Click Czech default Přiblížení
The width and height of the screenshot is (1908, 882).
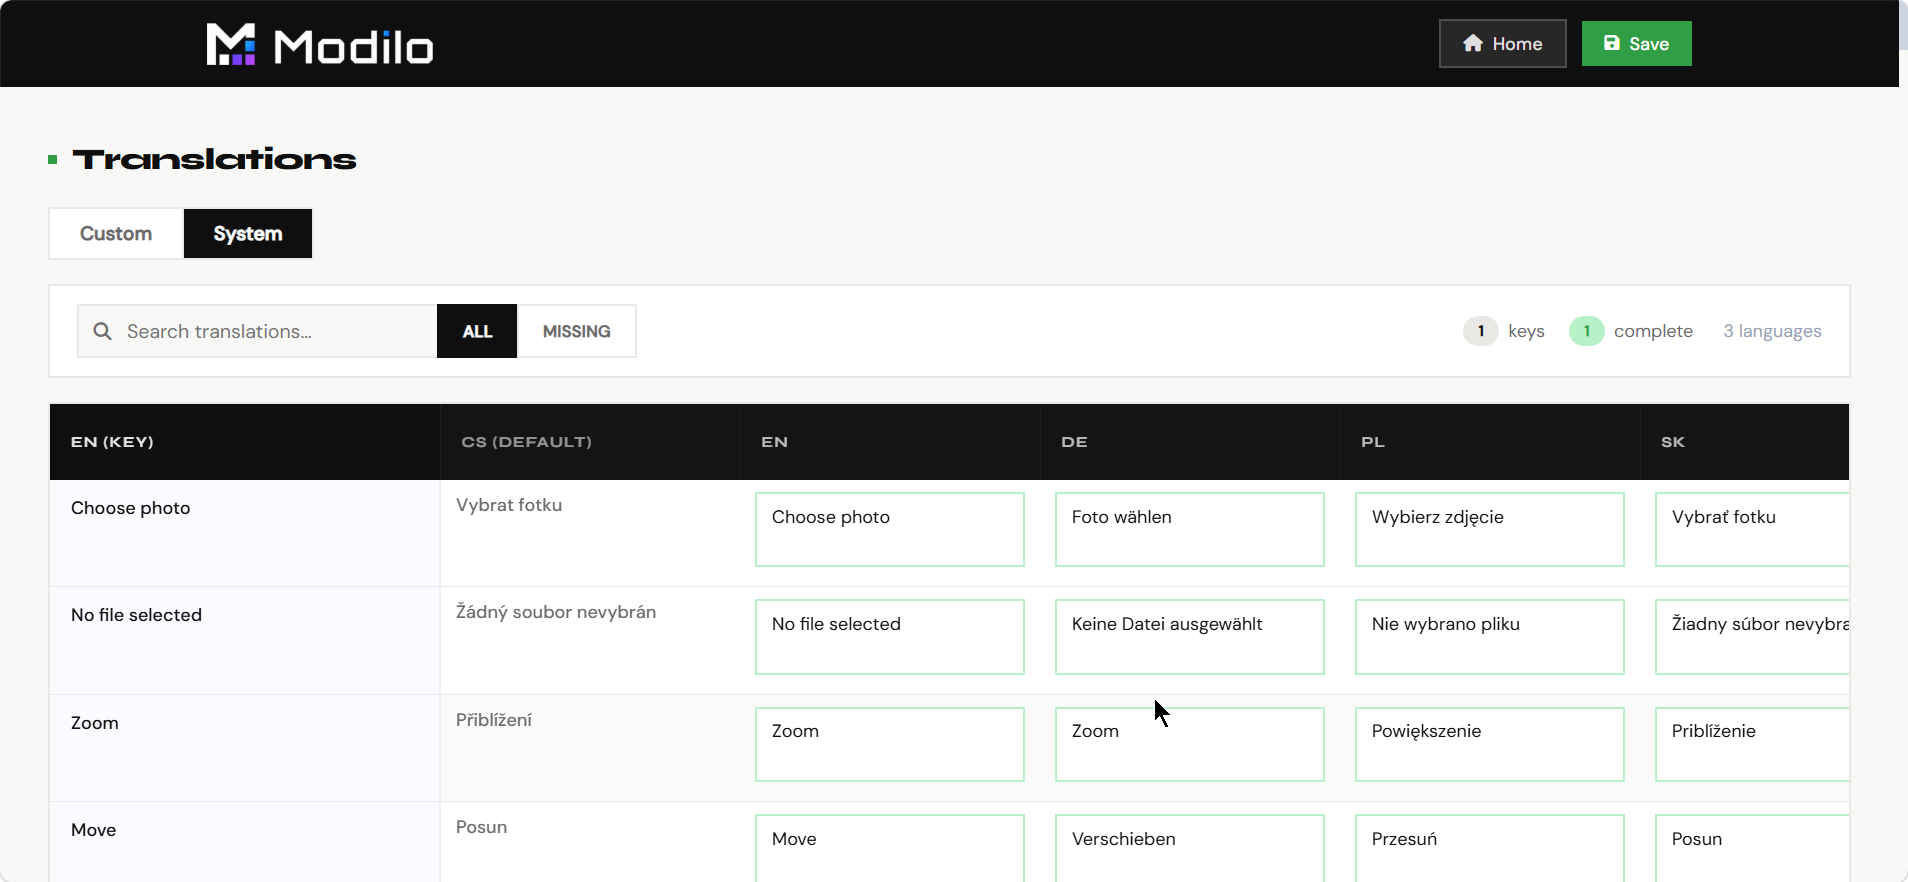(494, 720)
